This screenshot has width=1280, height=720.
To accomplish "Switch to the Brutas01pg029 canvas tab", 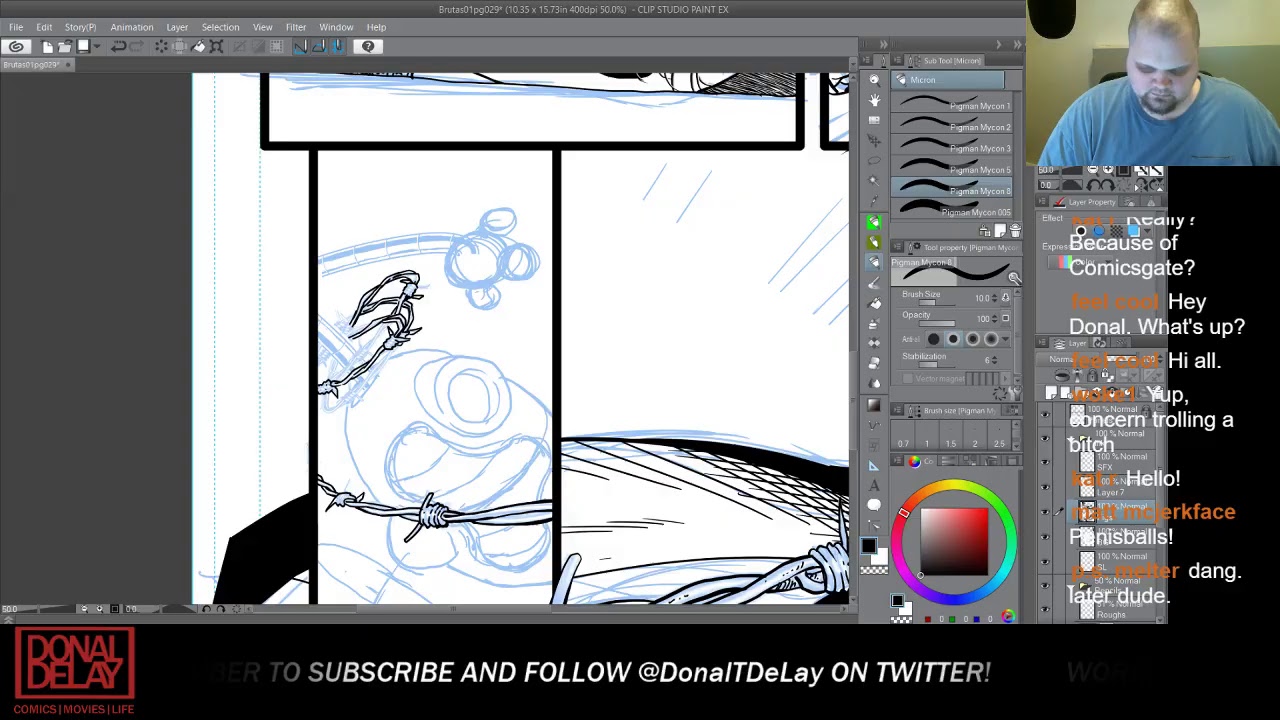I will pos(31,65).
